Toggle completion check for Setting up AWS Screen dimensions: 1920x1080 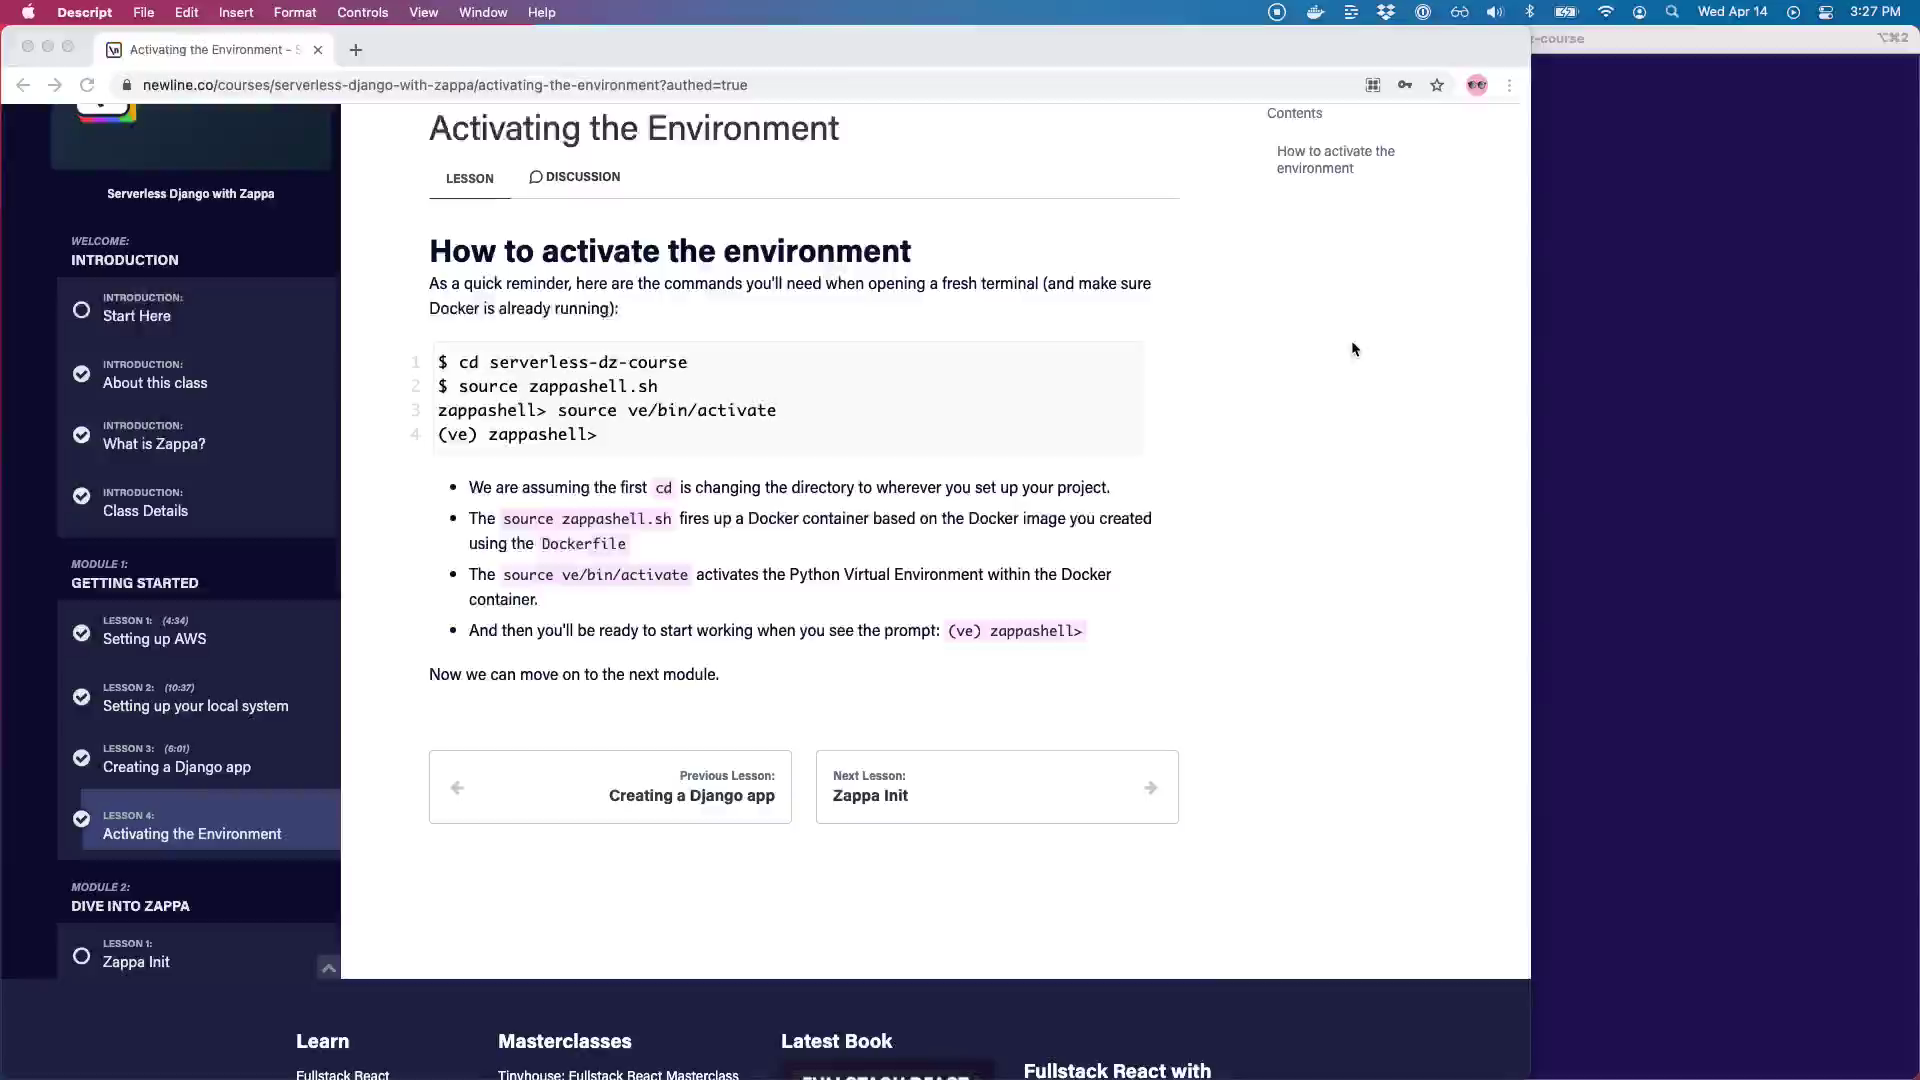82,633
